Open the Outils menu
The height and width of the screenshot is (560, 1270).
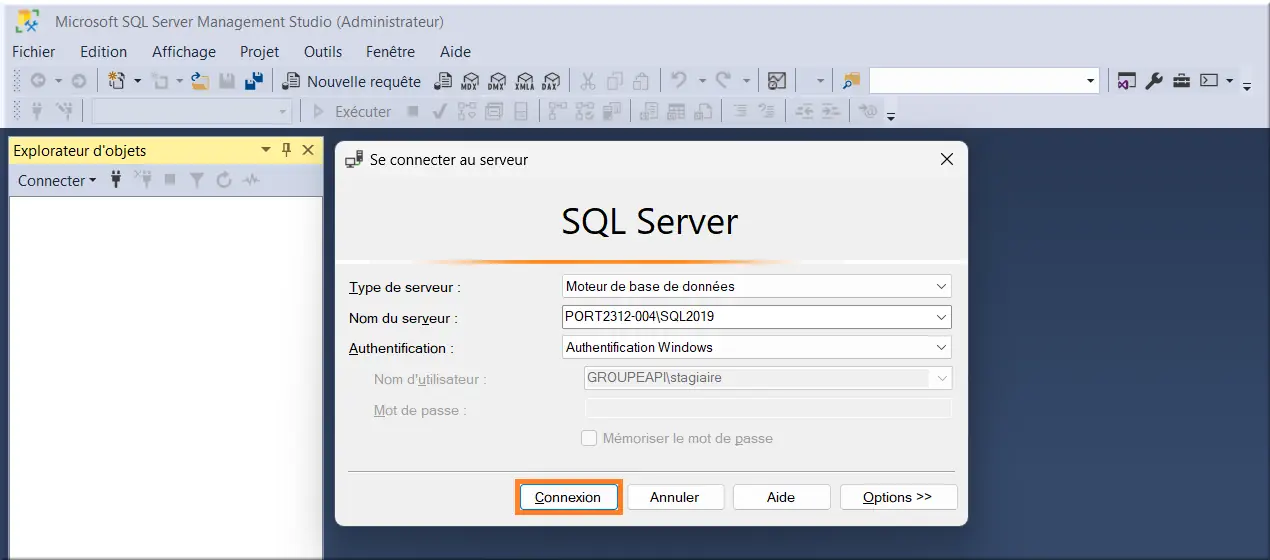[323, 52]
